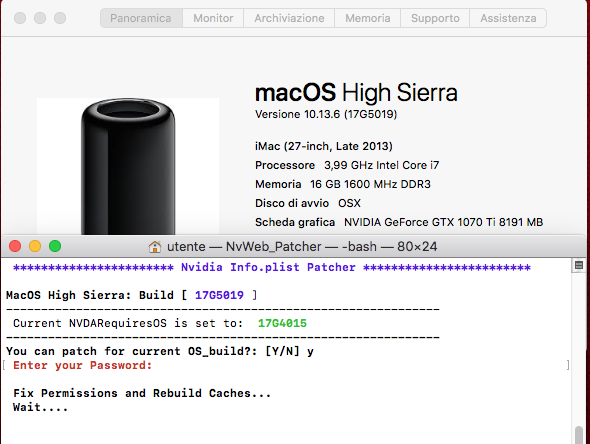The image size is (590, 444).
Task: Click the patch for current OS_build prompt
Action: (x=160, y=351)
